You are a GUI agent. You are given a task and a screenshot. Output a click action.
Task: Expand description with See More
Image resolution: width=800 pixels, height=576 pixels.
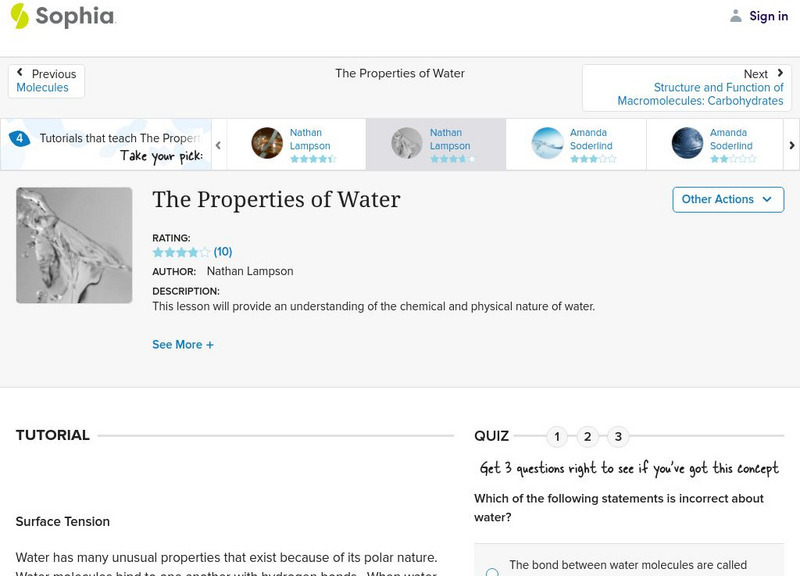tap(182, 345)
